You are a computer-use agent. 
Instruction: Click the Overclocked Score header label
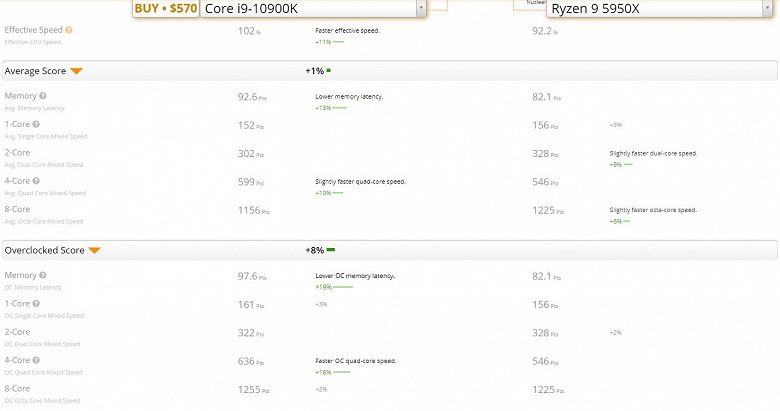pos(44,250)
